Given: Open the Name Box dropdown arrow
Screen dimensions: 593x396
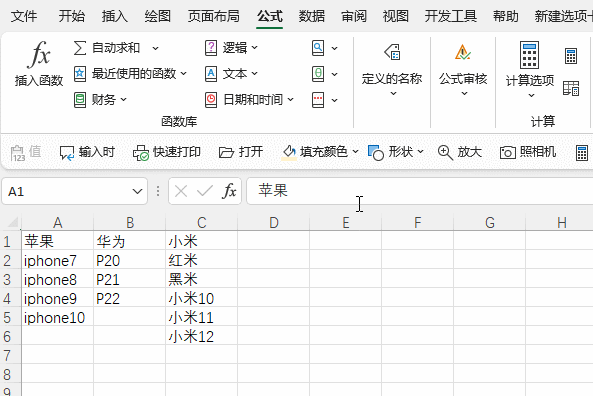Looking at the screenshot, I should point(137,191).
